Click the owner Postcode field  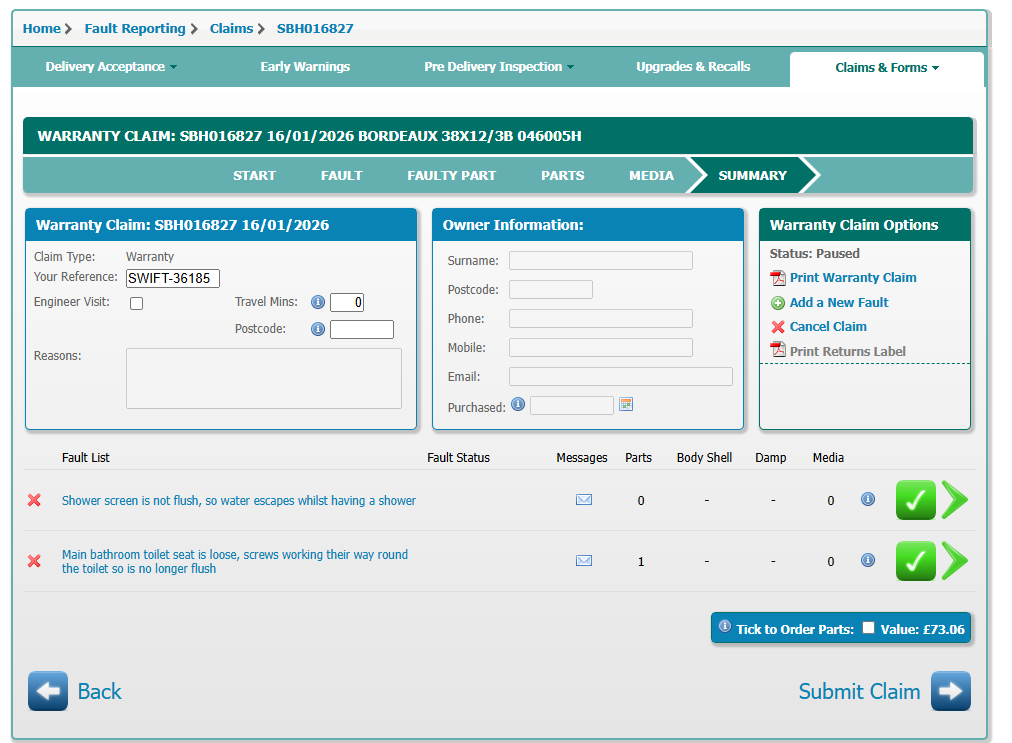(551, 289)
